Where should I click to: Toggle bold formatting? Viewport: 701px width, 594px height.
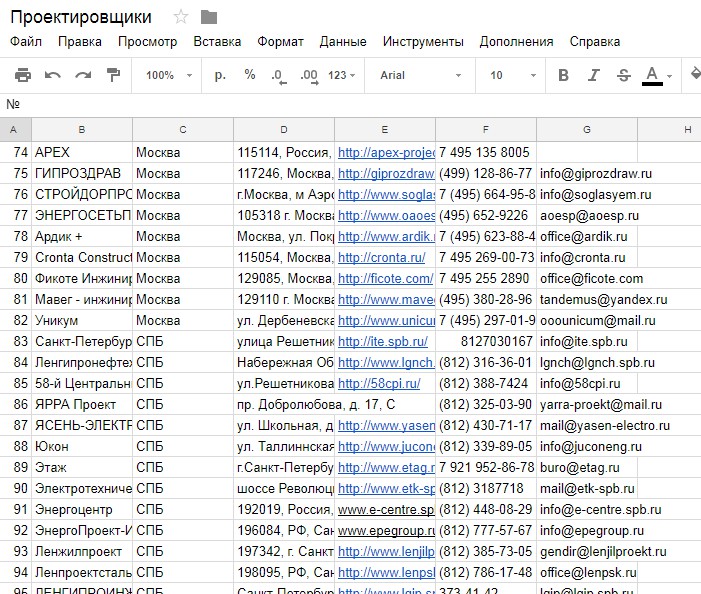[563, 75]
